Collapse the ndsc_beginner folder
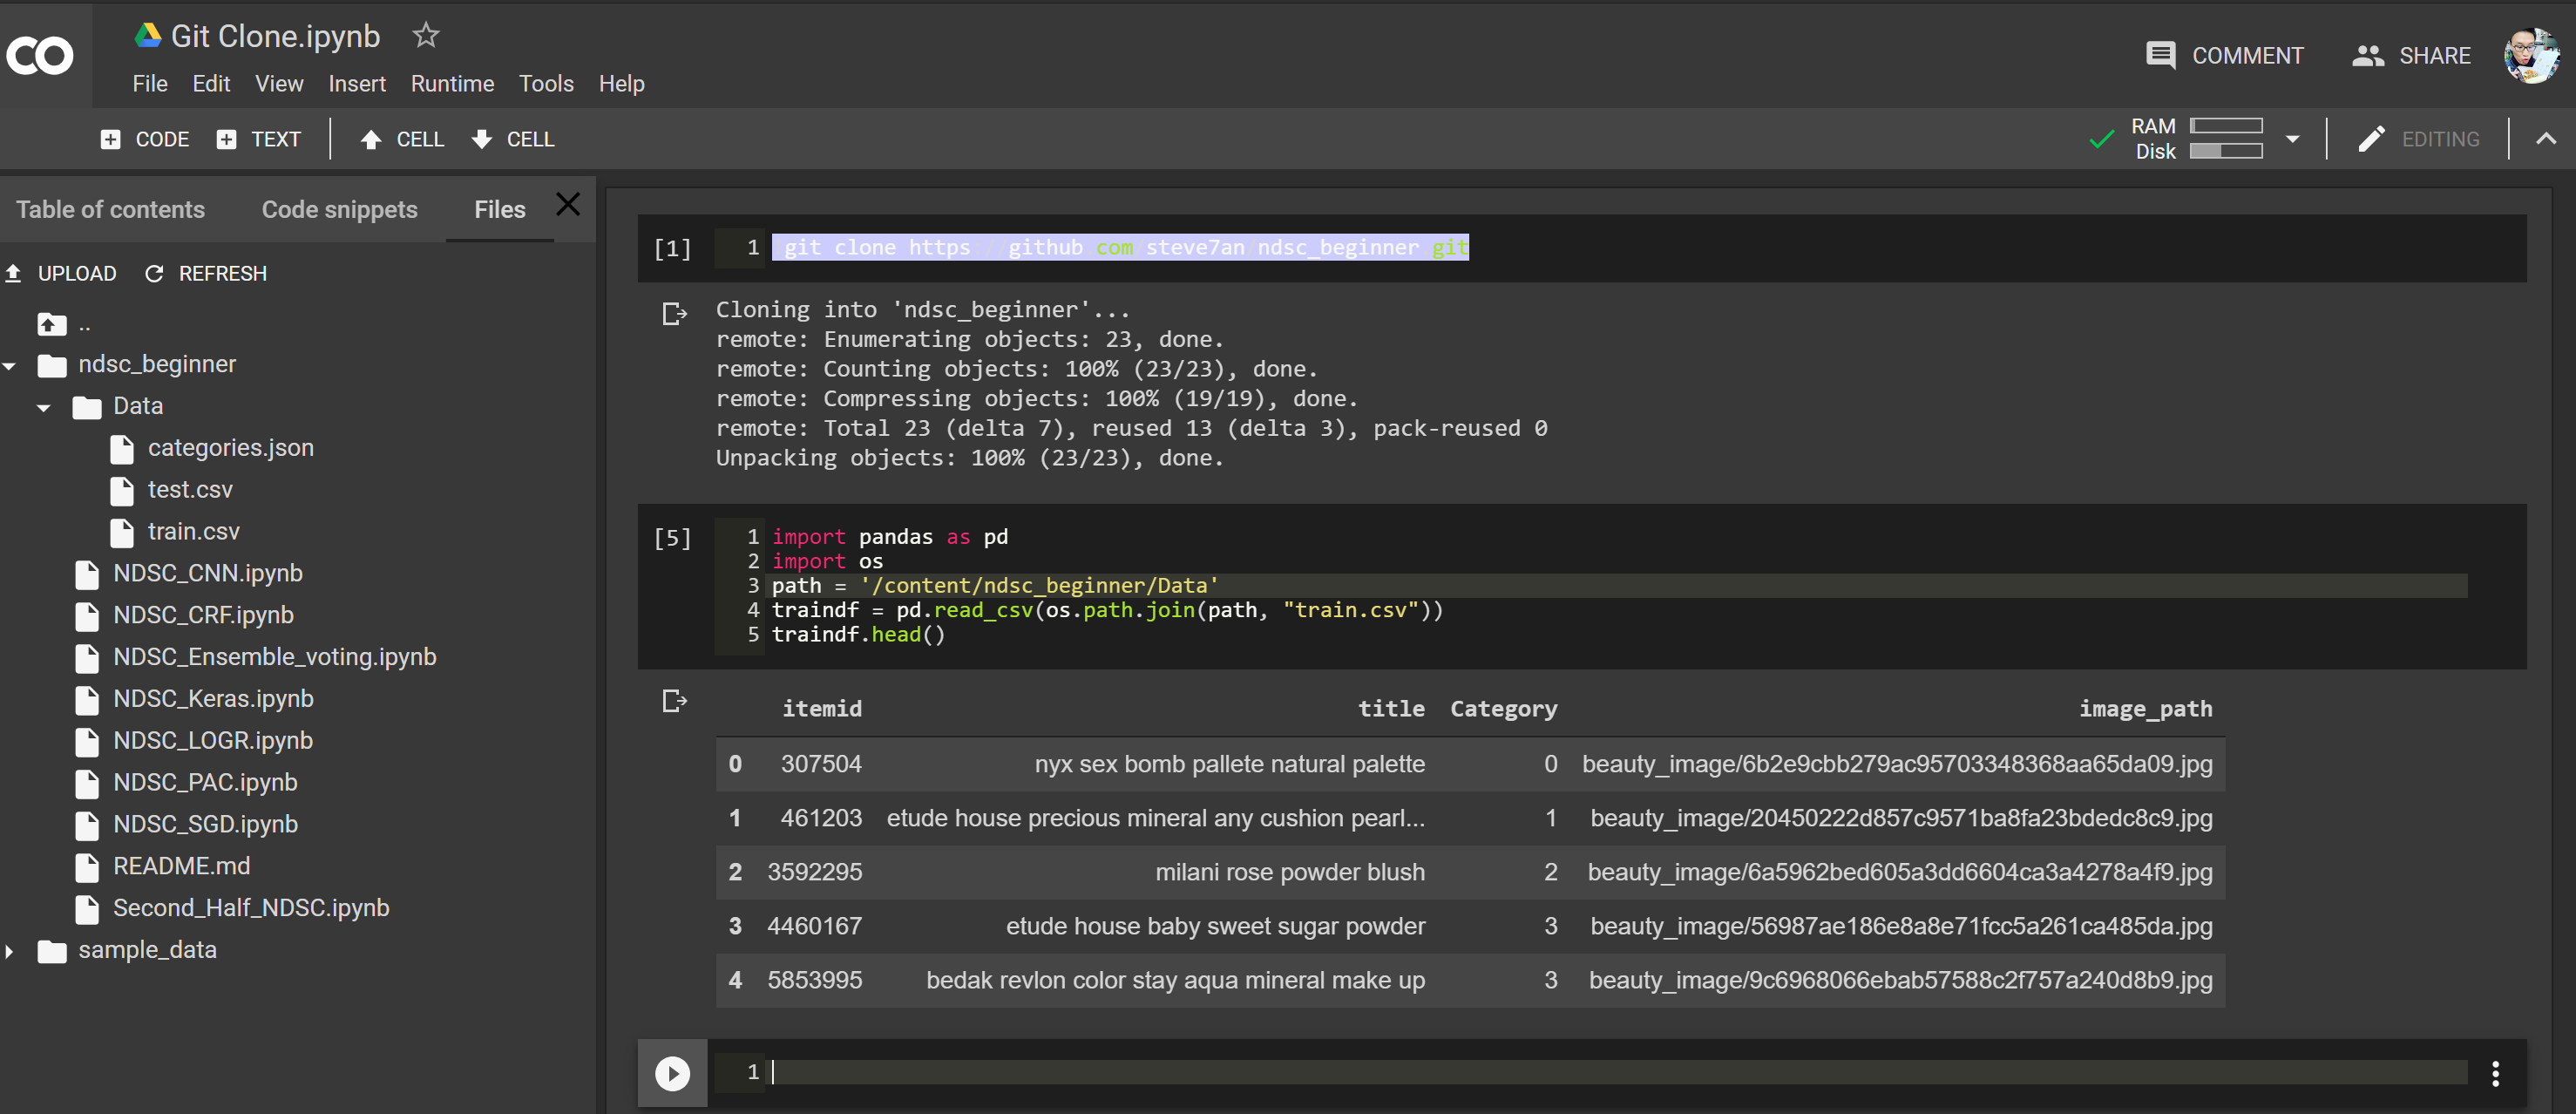This screenshot has height=1114, width=2576. (10, 366)
